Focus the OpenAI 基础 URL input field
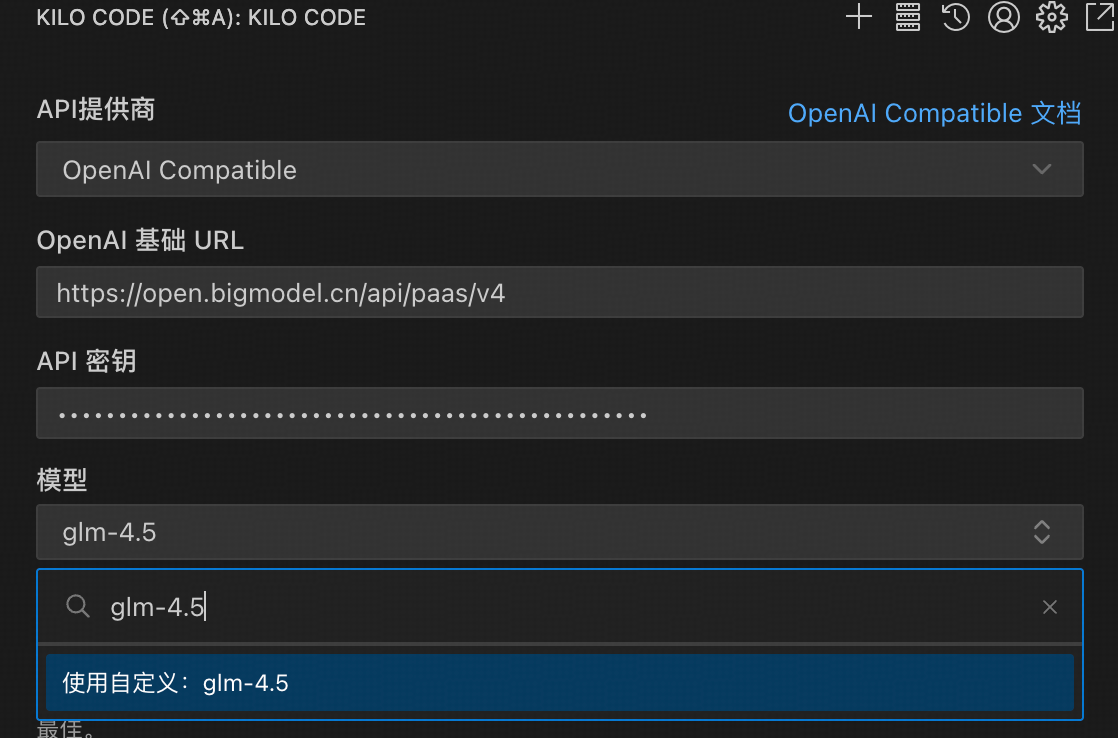Viewport: 1118px width, 738px height. pos(560,292)
